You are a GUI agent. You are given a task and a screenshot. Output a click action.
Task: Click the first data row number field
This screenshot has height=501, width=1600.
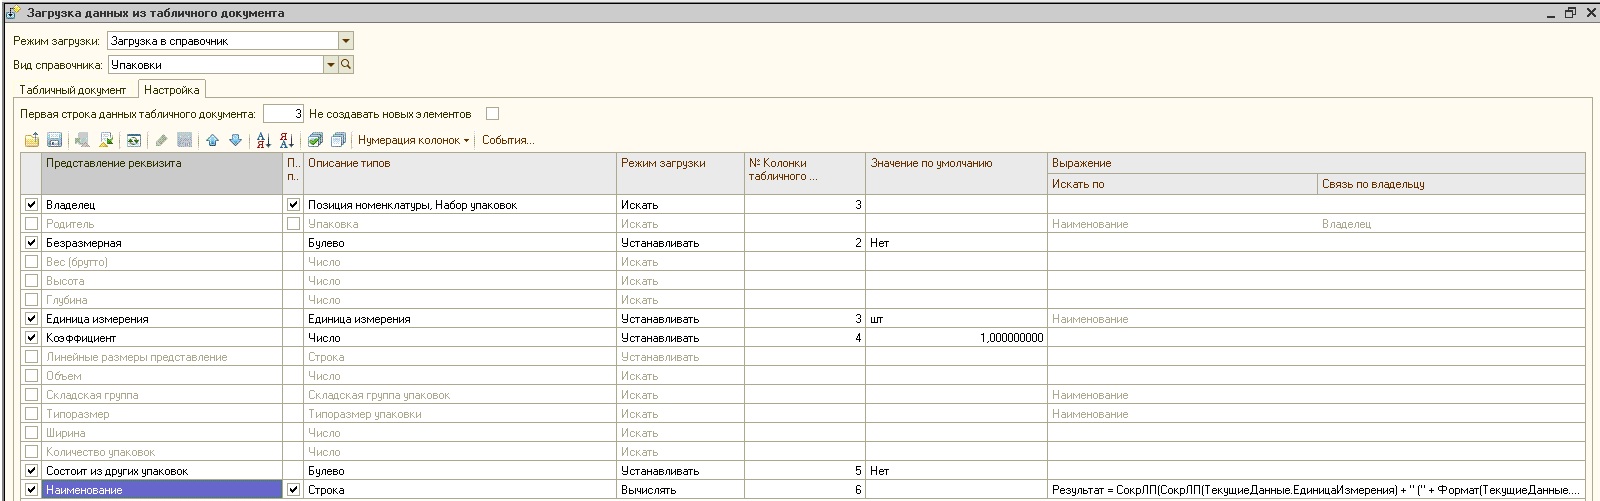(284, 114)
